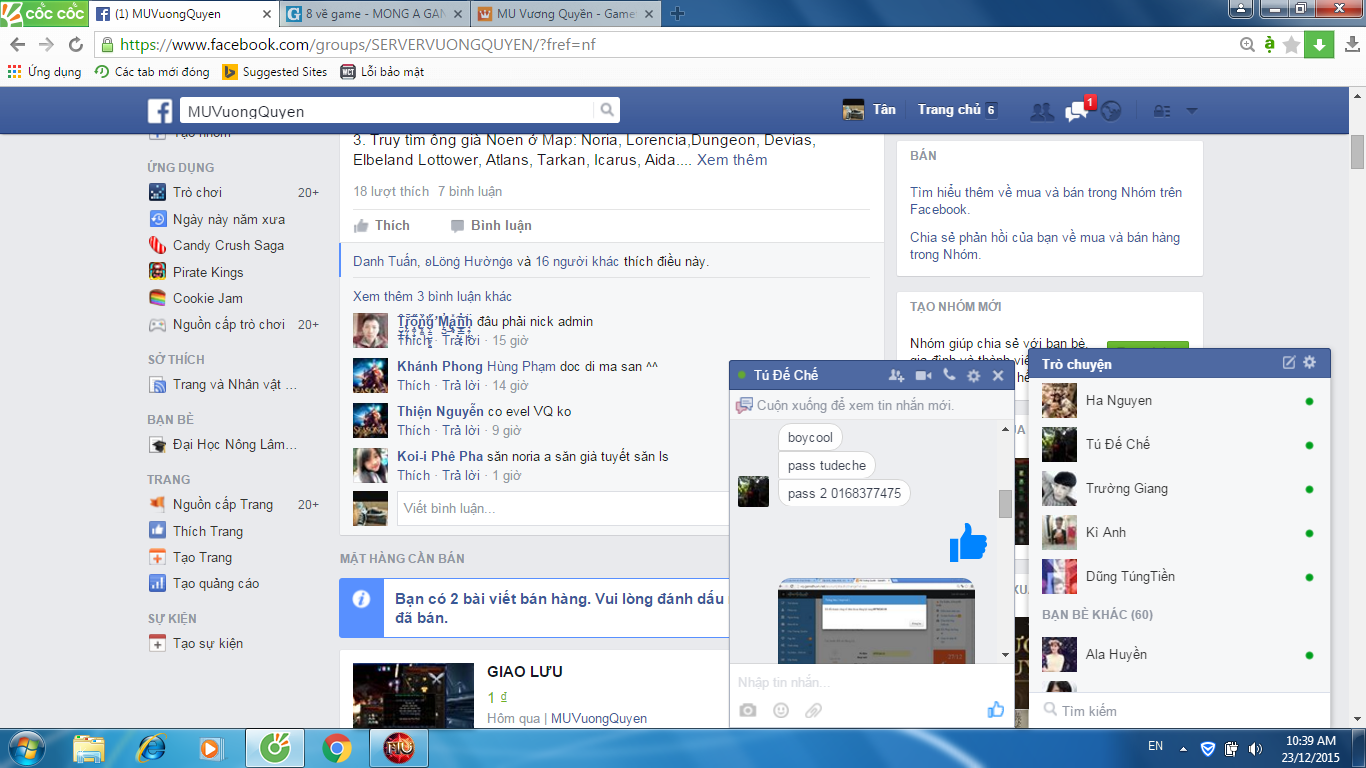
Task: Open Internet Explorer from the taskbar
Action: click(x=150, y=747)
